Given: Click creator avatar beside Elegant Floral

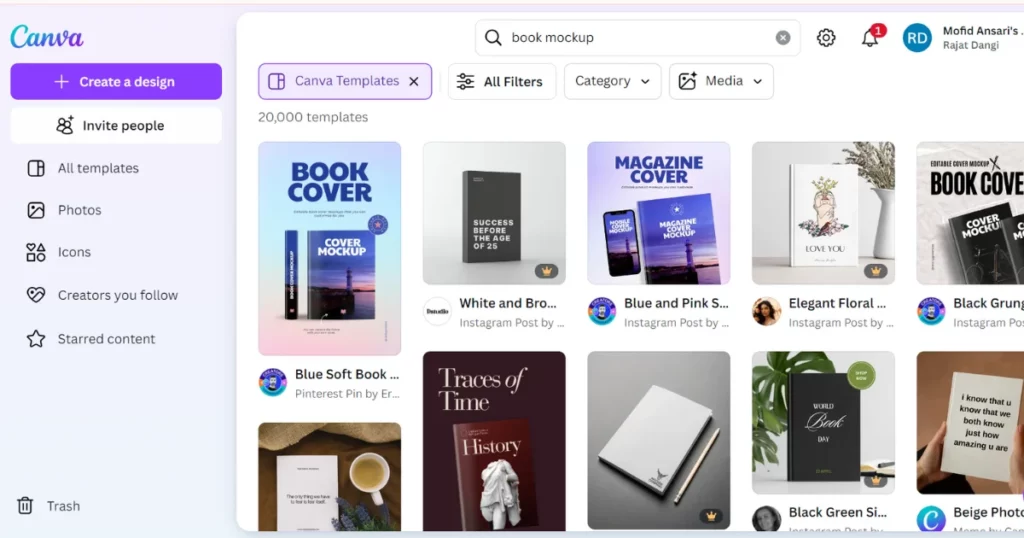Looking at the screenshot, I should (767, 311).
